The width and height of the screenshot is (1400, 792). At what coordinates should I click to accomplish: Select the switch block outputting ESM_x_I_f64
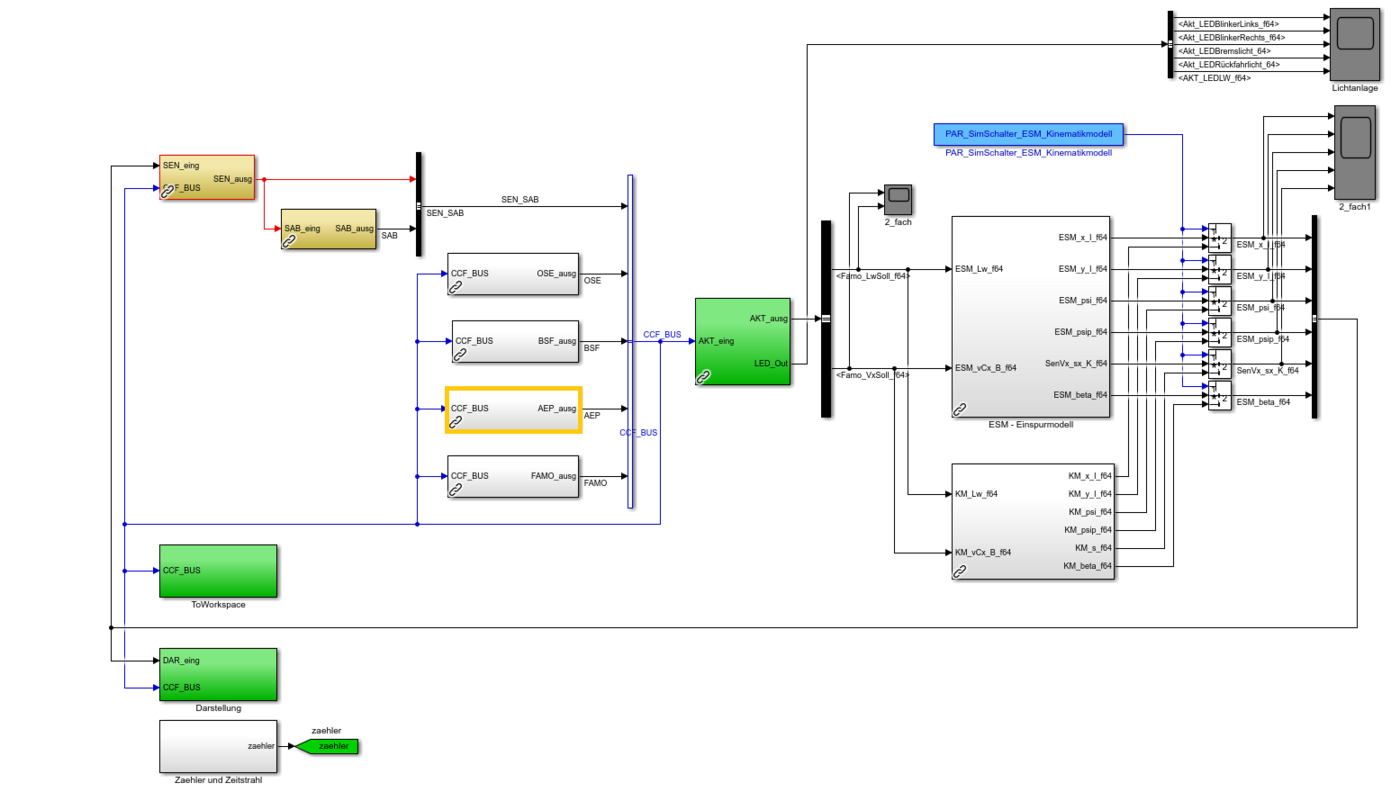click(1219, 238)
